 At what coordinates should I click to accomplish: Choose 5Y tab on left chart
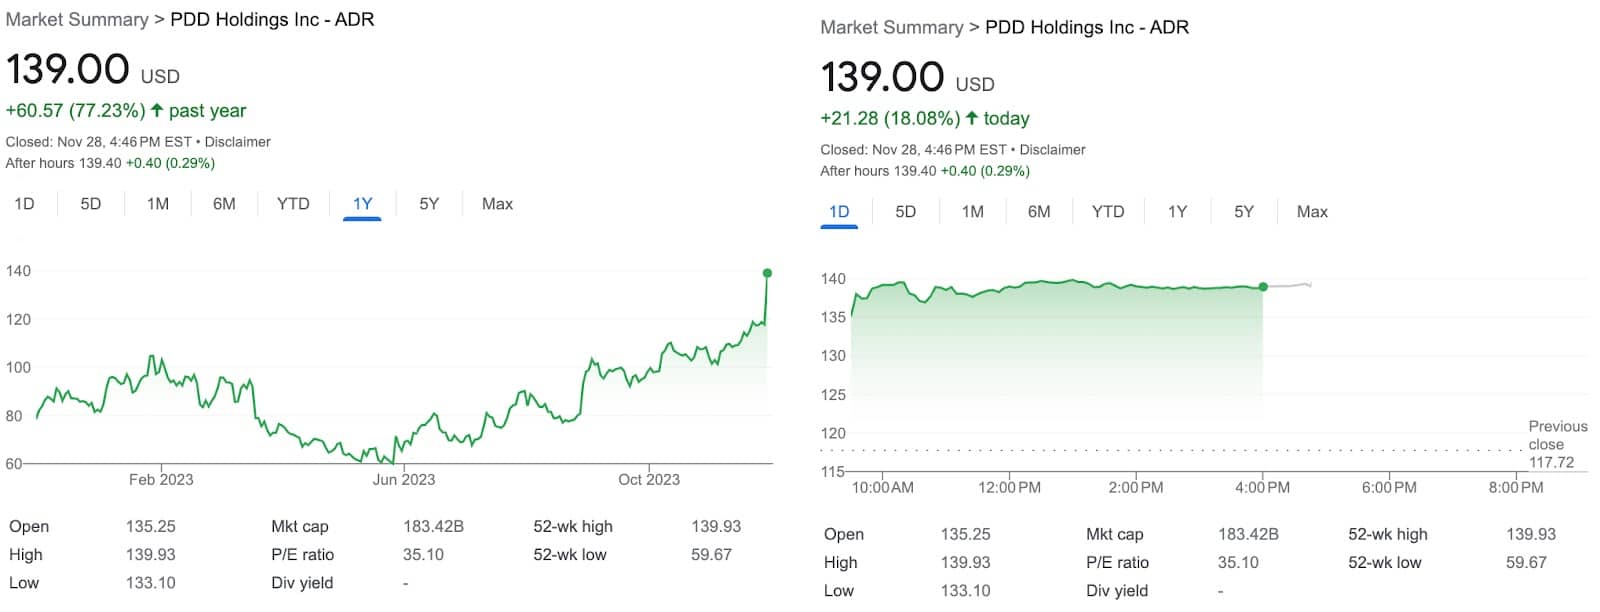coord(429,204)
